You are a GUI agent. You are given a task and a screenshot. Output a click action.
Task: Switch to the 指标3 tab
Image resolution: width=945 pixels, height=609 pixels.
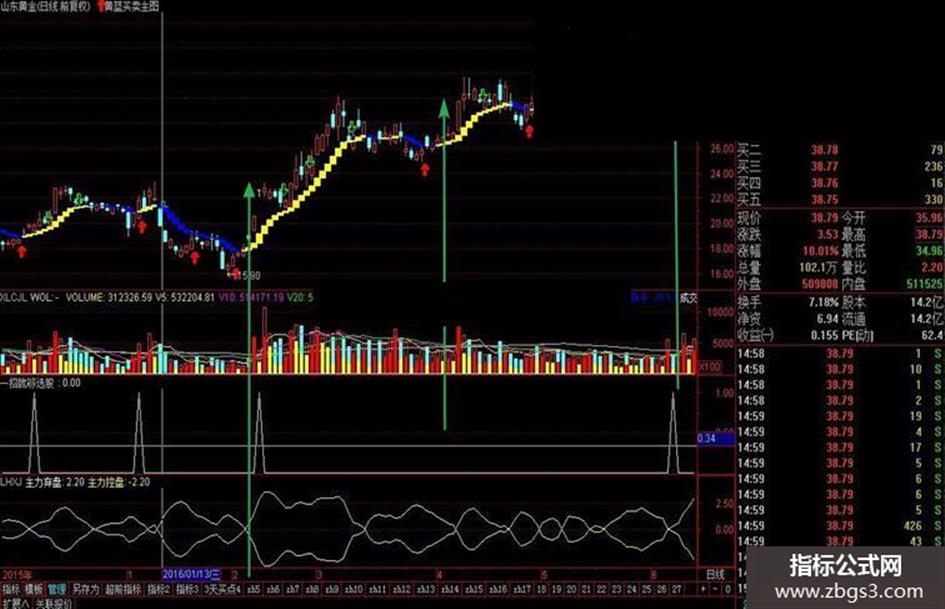click(x=187, y=589)
